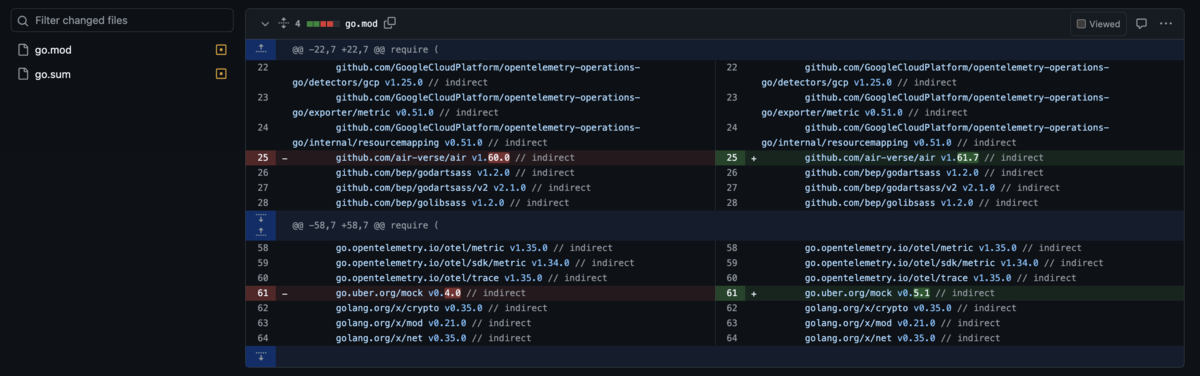Click the file icon beside go.mod in sidebar
Image resolution: width=1200 pixels, height=376 pixels.
pyautogui.click(x=23, y=49)
